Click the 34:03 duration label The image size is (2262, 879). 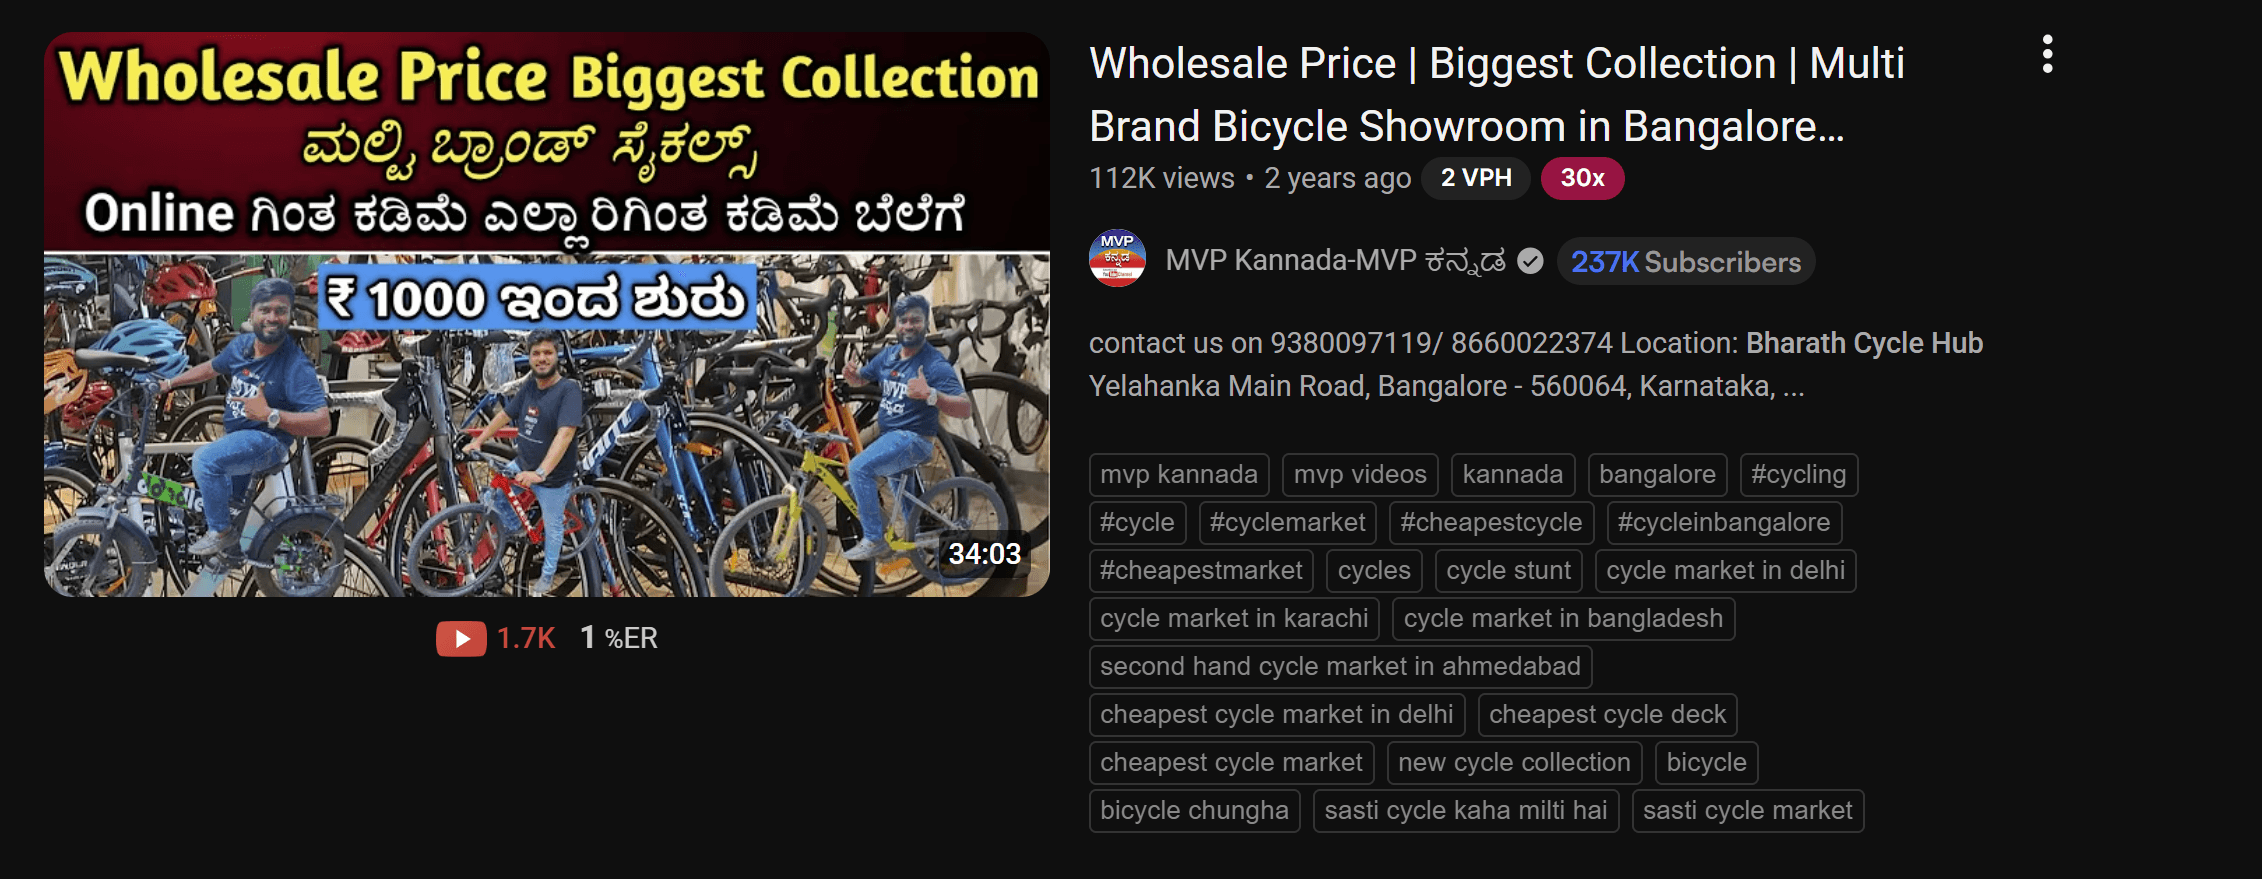pyautogui.click(x=985, y=554)
